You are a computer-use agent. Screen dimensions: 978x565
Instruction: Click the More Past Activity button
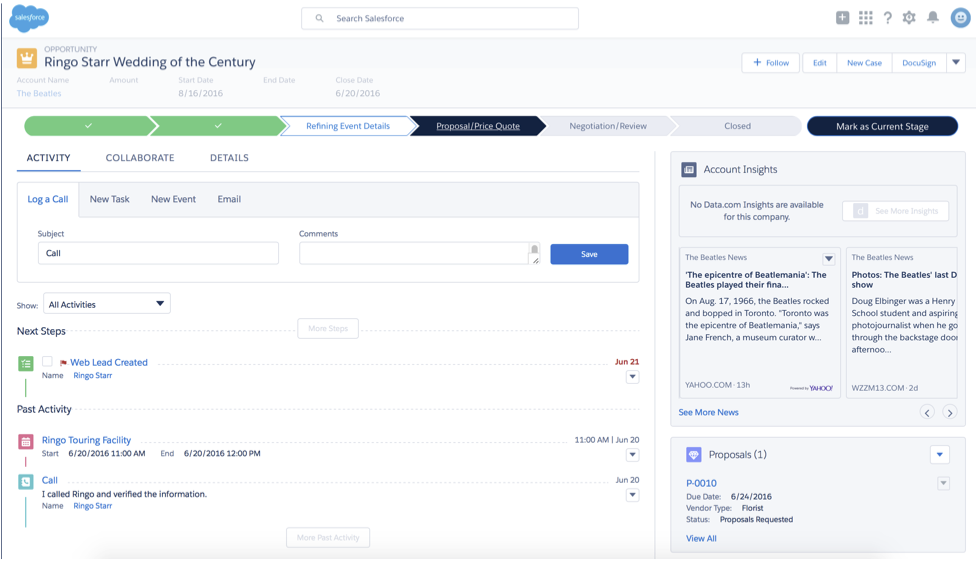[x=328, y=538]
